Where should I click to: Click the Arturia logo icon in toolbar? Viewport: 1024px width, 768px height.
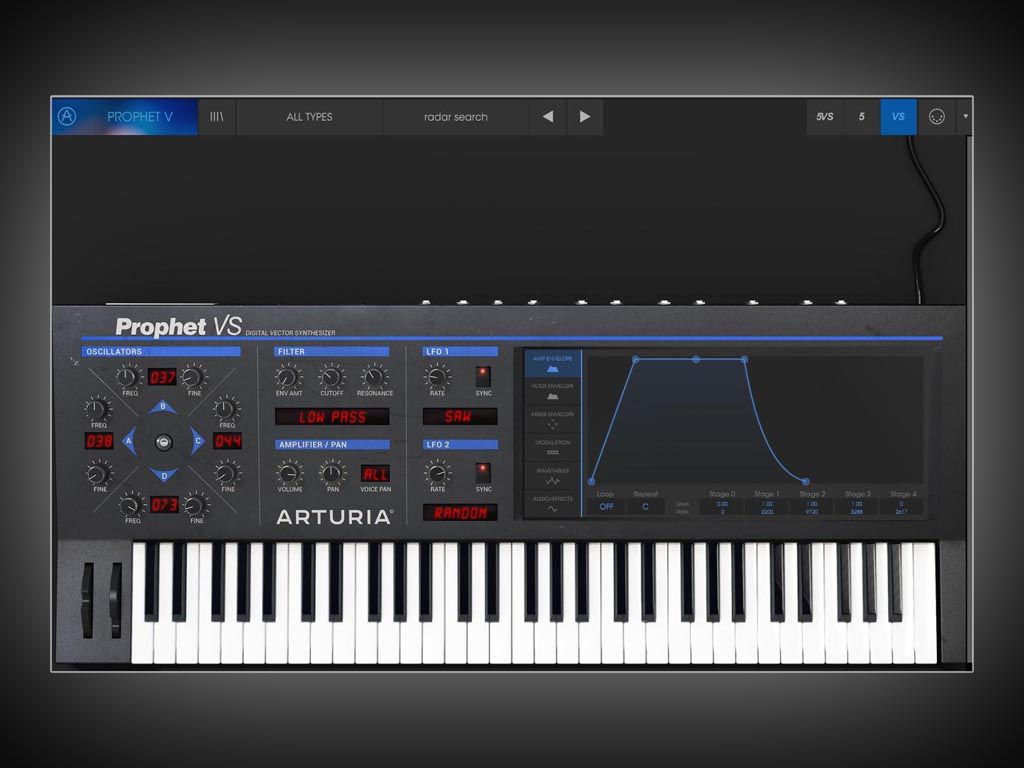click(x=67, y=116)
